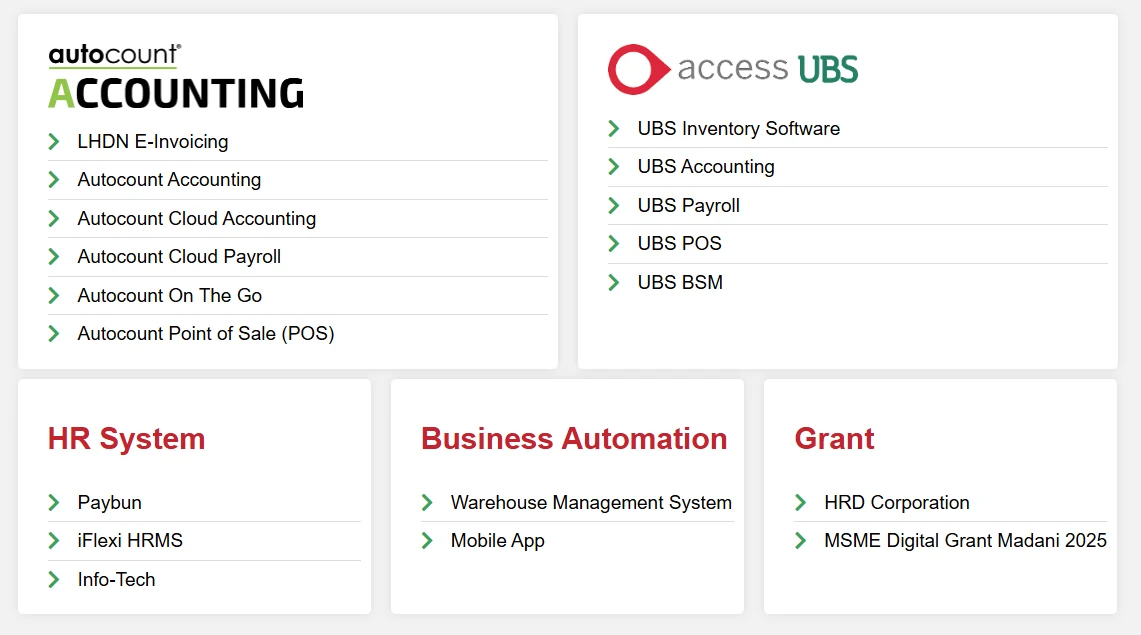Open the Autocount Accounting link
This screenshot has height=635, width=1141.
[169, 180]
